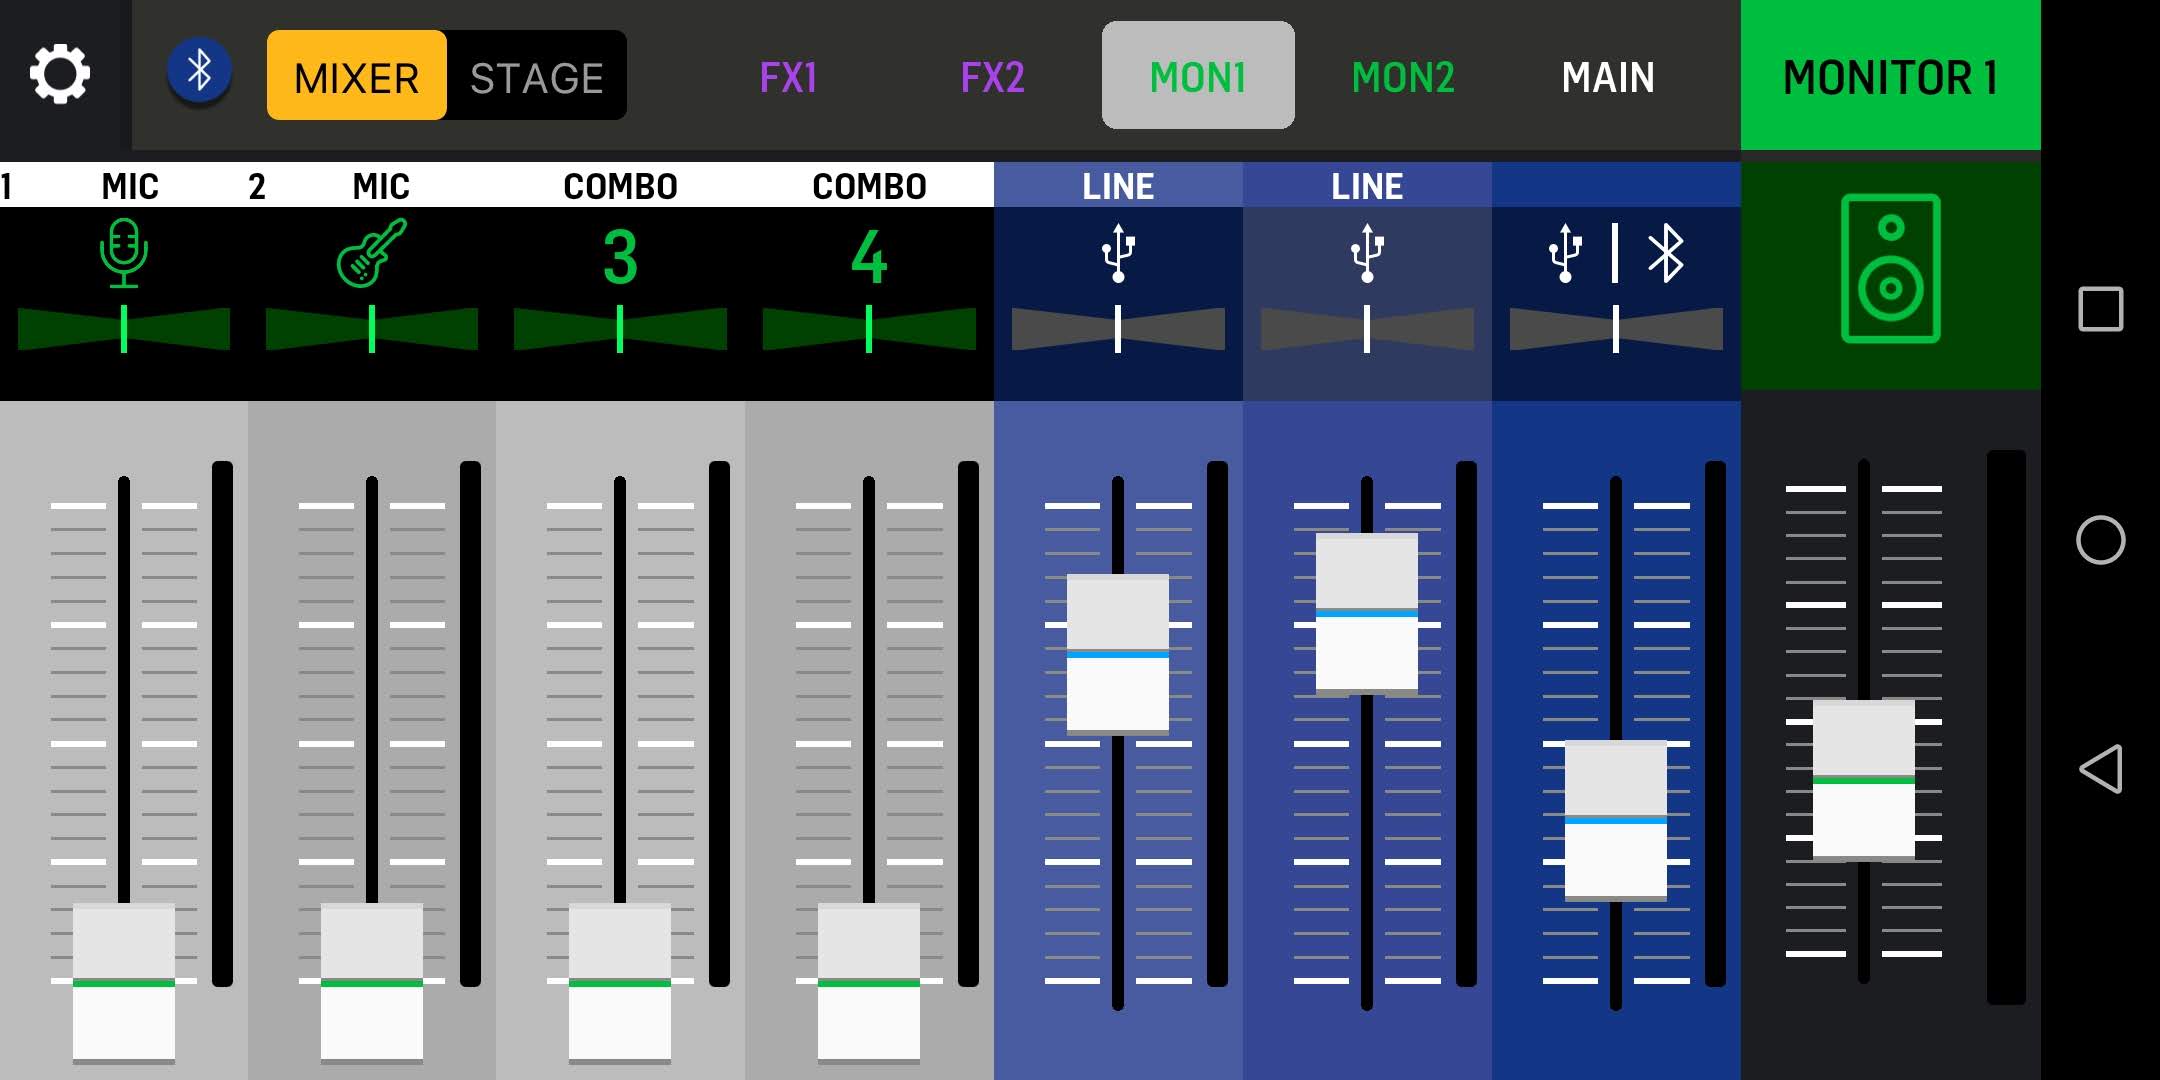
Task: Select the microphone icon on channel 1
Action: 124,253
